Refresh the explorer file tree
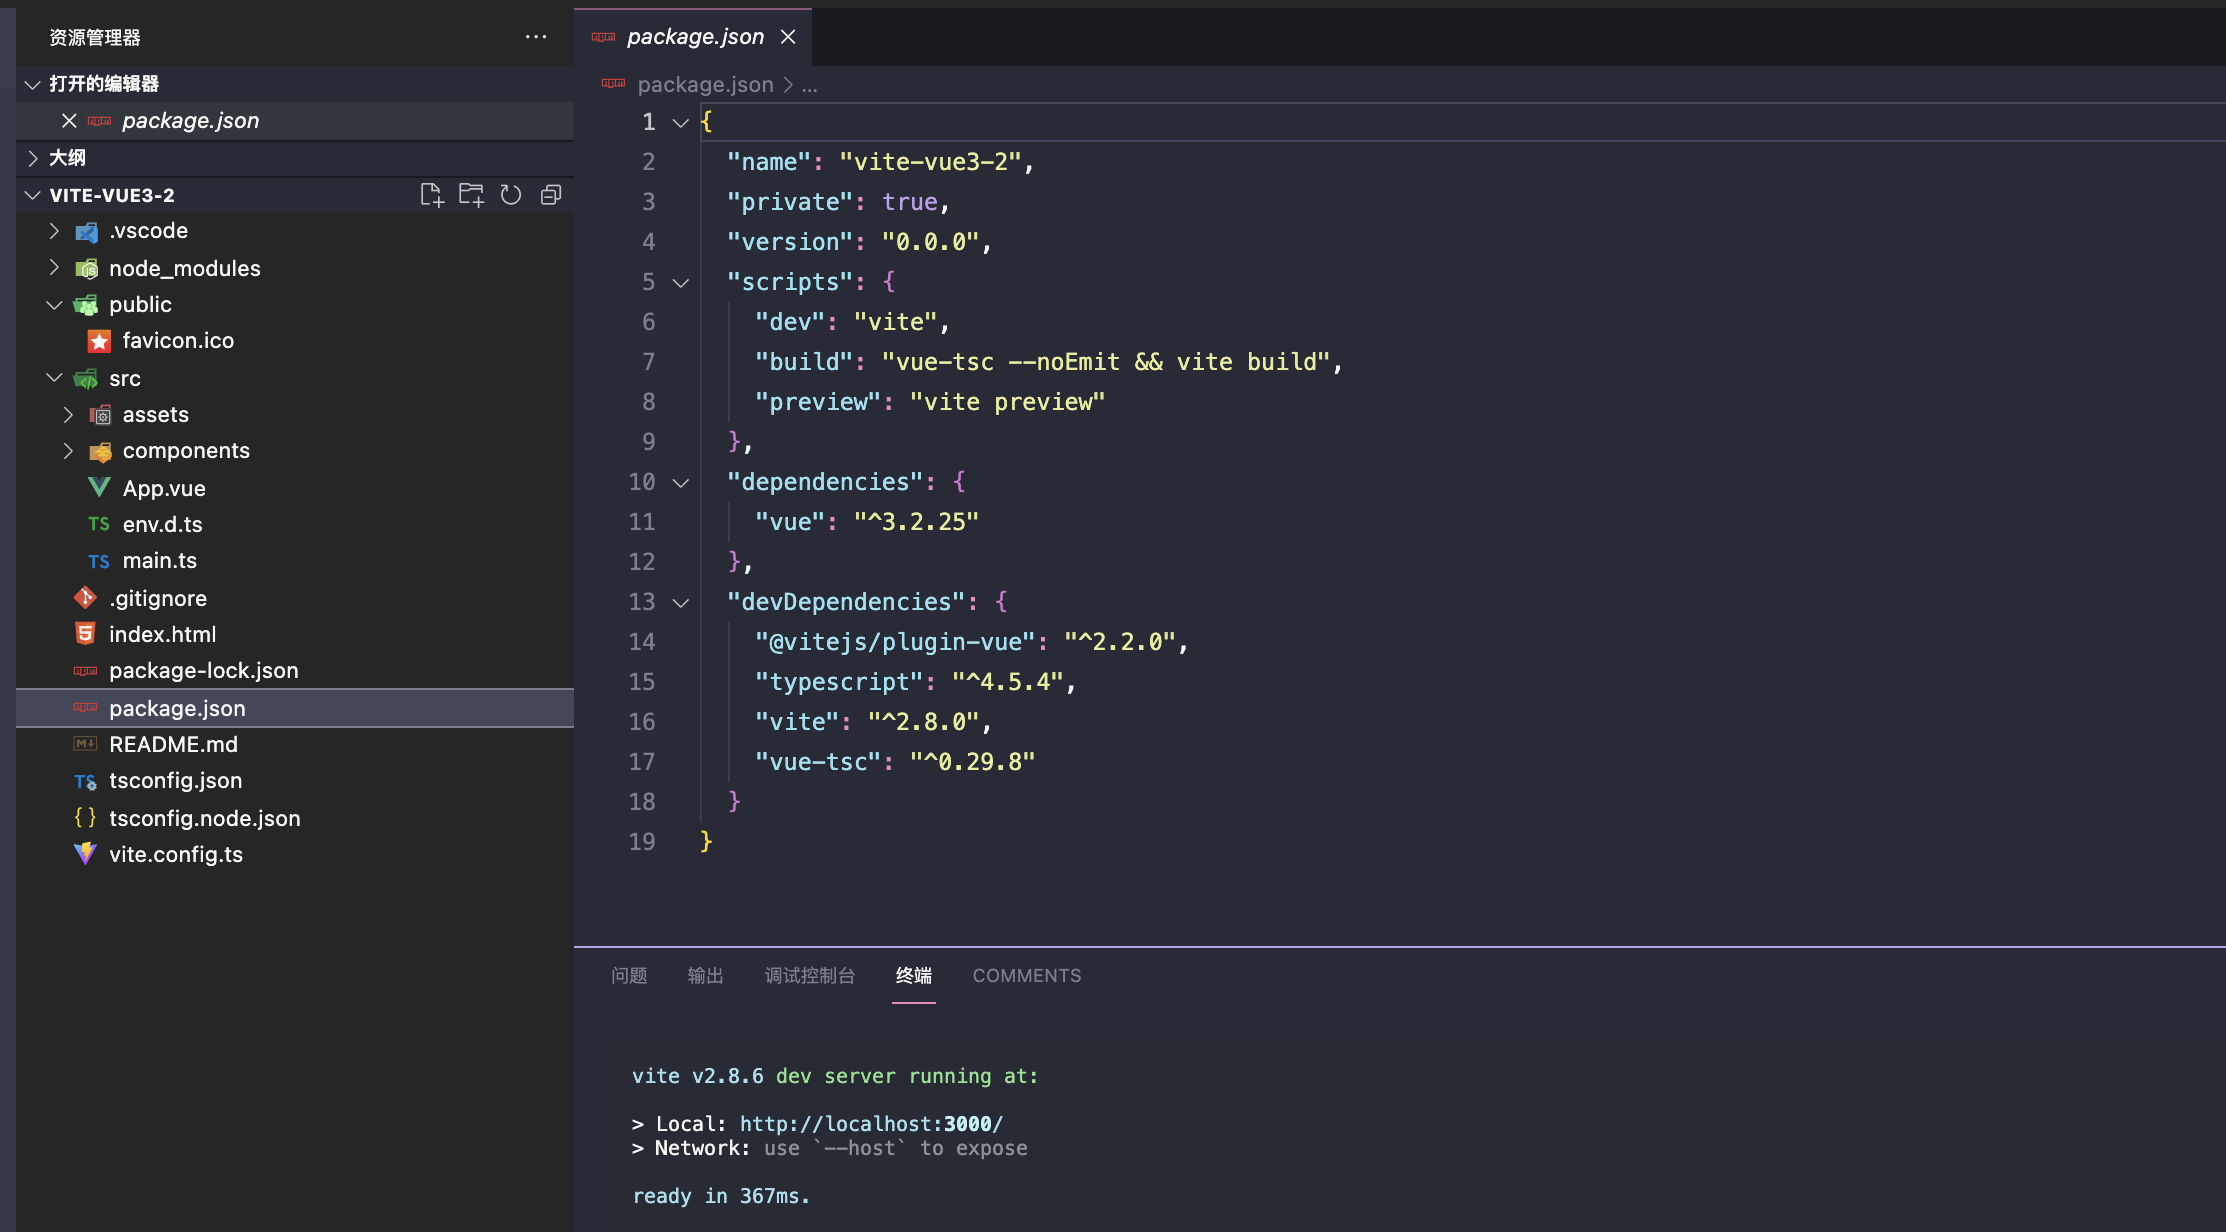 pyautogui.click(x=511, y=195)
